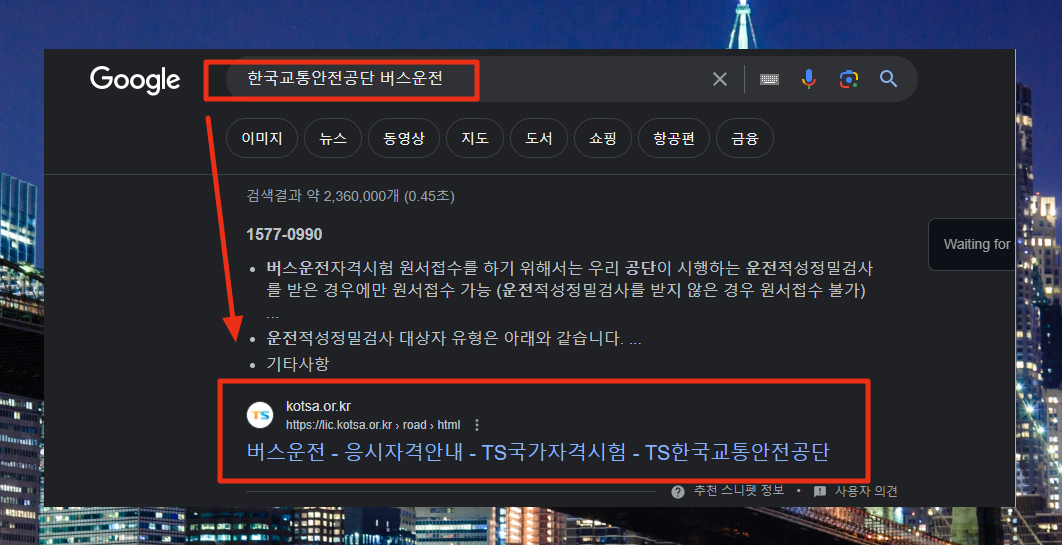This screenshot has width=1062, height=545.
Task: Select the 이미지 filter tab
Action: 262,138
